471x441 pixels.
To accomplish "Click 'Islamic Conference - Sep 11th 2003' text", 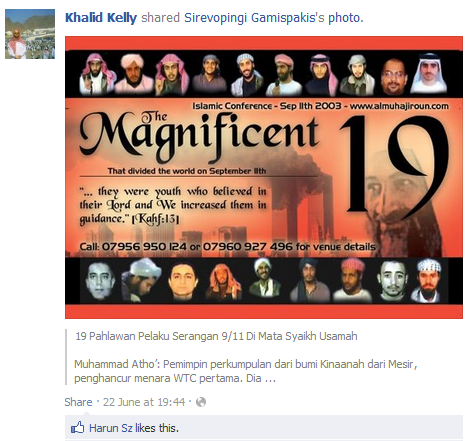I will (267, 106).
